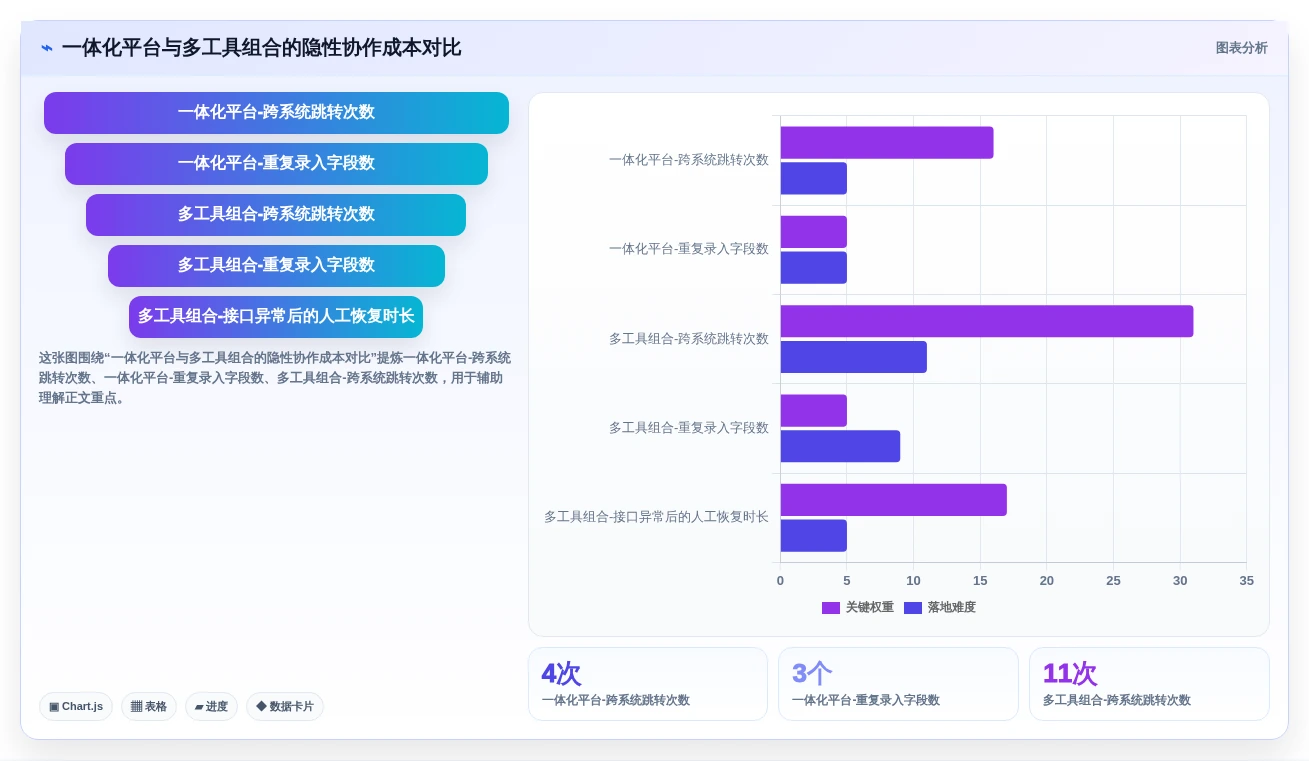Viewport: 1309px width, 761px height.
Task: Click the blue bar for 多工具组合-重复录入字段数
Action: point(841,446)
